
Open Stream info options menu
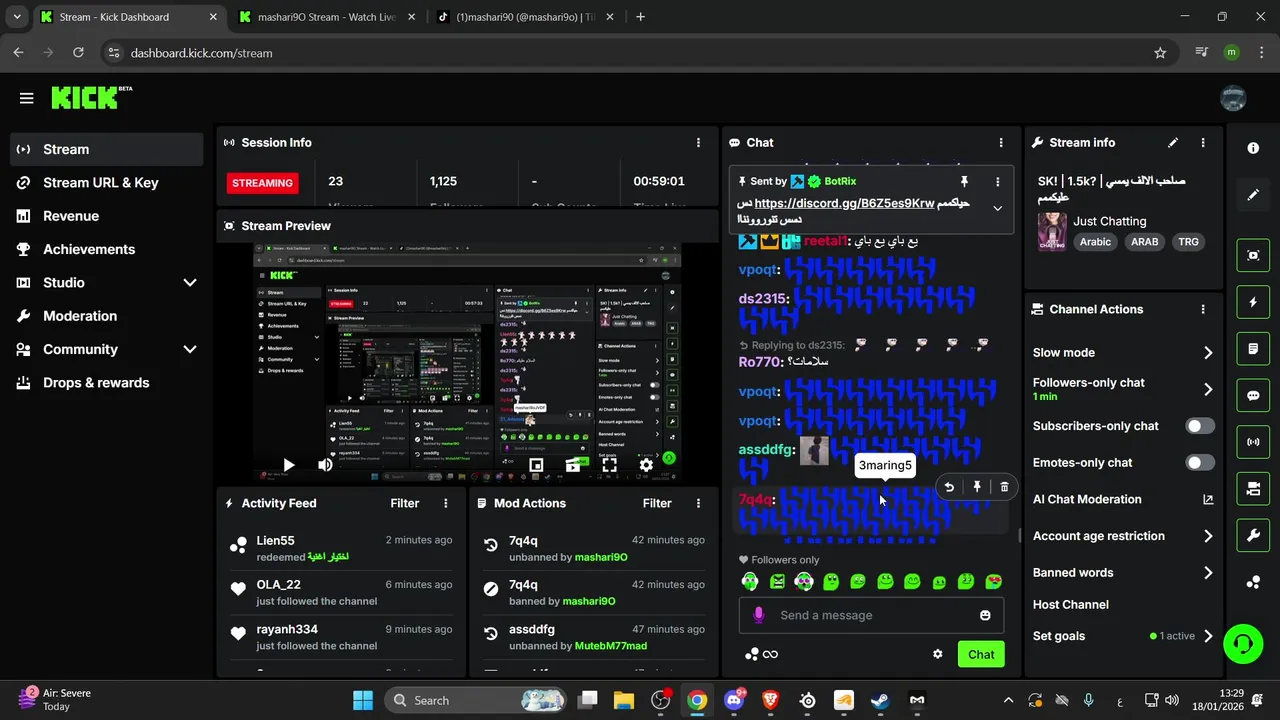tap(1203, 143)
